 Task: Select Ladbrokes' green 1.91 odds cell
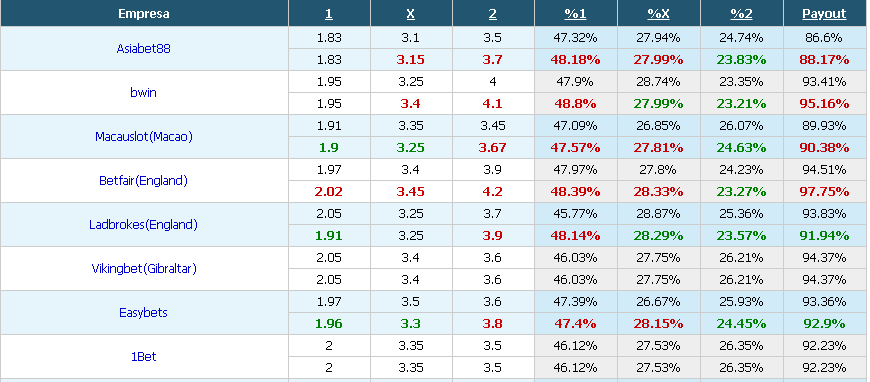(x=329, y=235)
